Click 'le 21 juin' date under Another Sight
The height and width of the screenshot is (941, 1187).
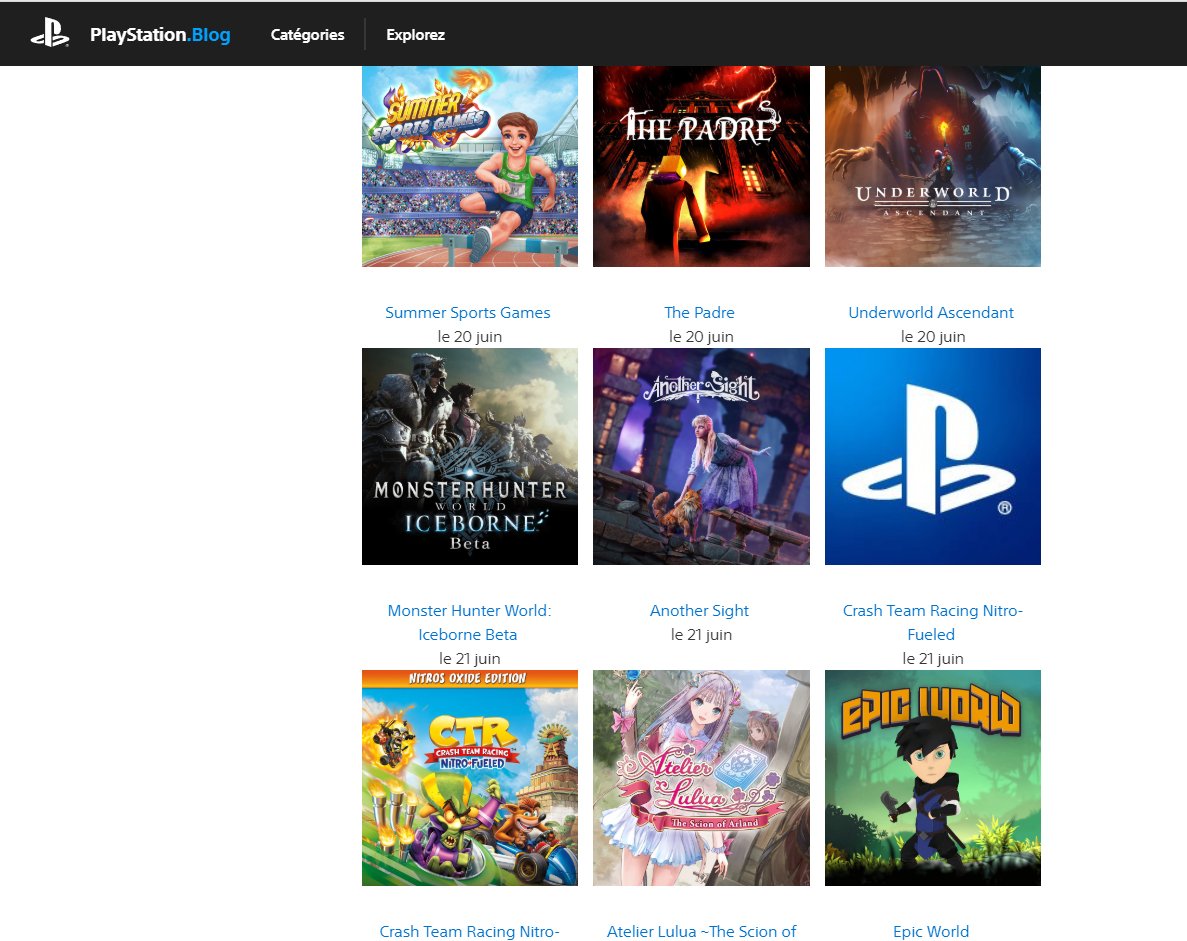701,634
